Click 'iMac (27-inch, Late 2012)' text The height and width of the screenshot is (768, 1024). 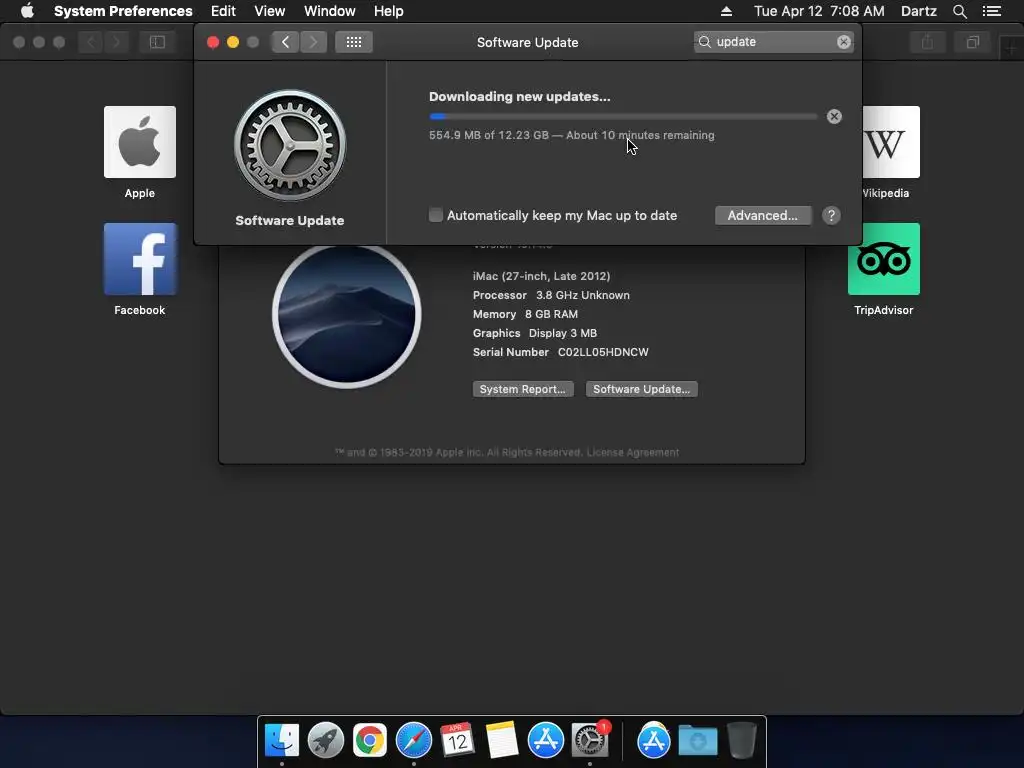541,276
